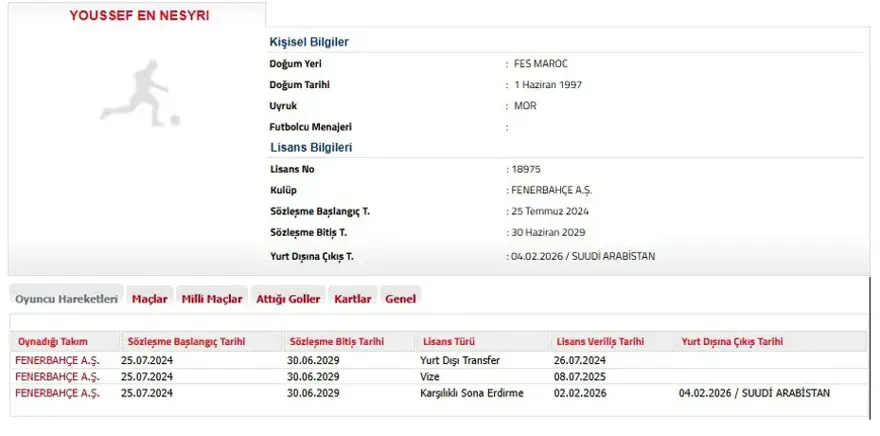Select the Milli Maçlar tab

pos(211,299)
